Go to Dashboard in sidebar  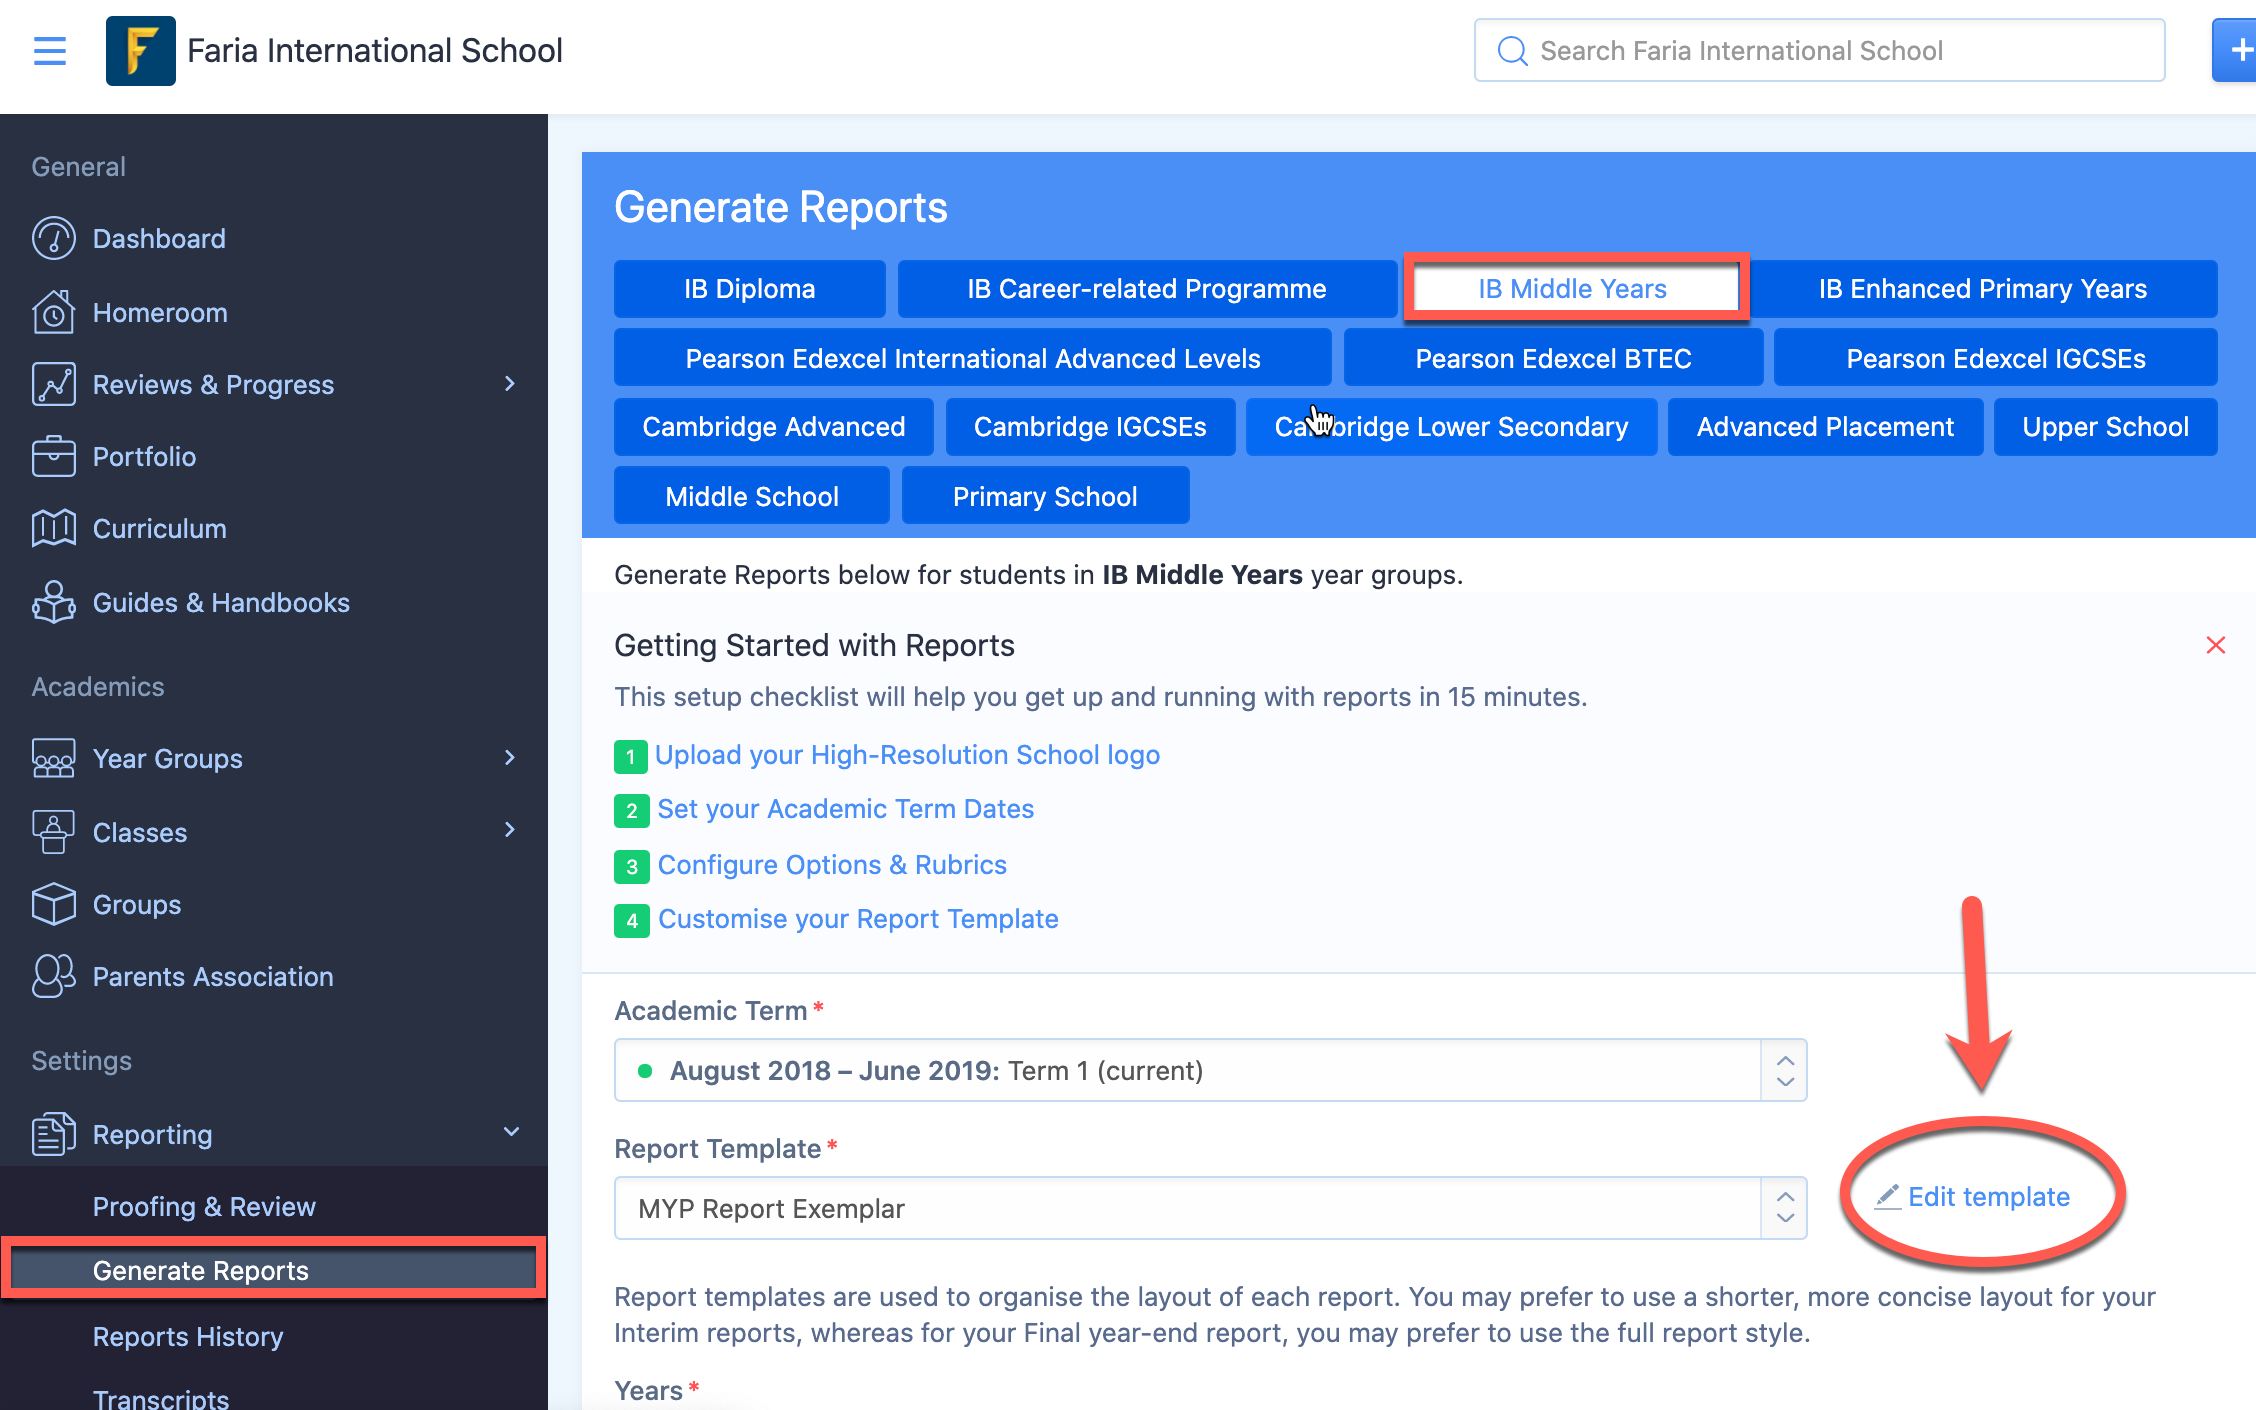159,239
